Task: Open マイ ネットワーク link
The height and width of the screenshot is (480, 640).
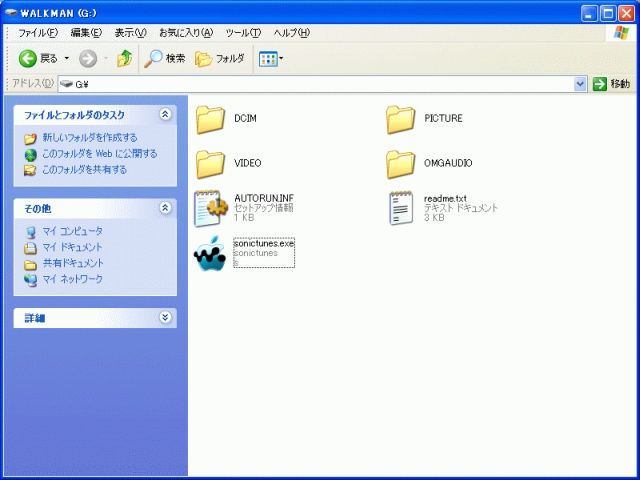Action: click(x=73, y=279)
